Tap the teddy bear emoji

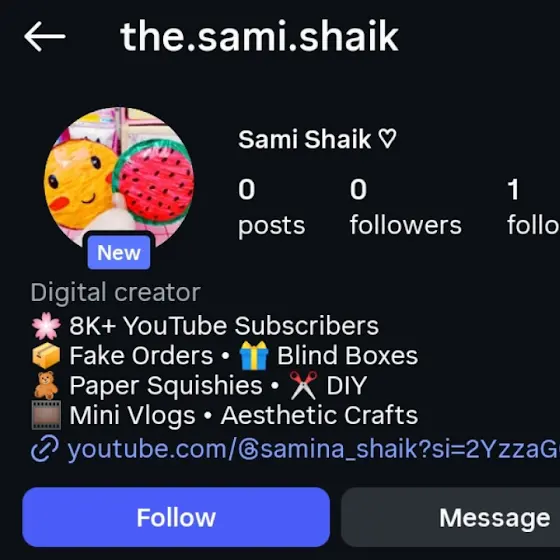[46, 385]
